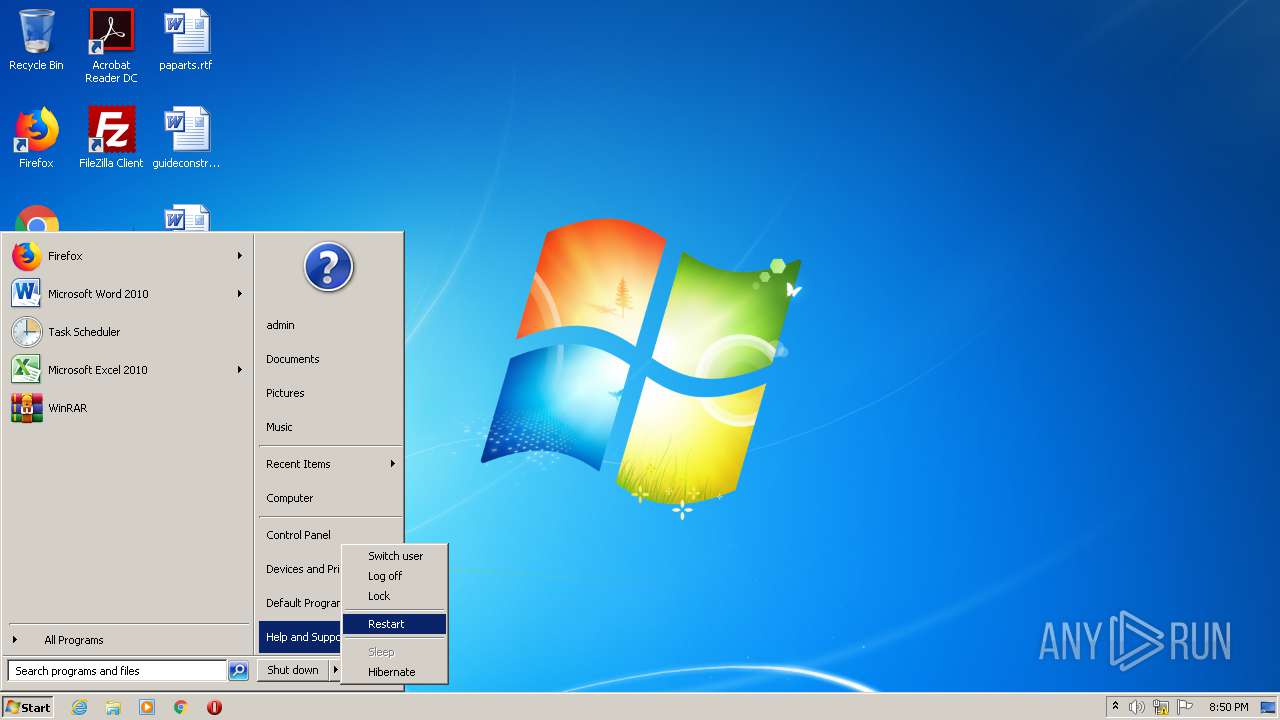1280x720 pixels.
Task: Click the search magnifier button
Action: [238, 671]
